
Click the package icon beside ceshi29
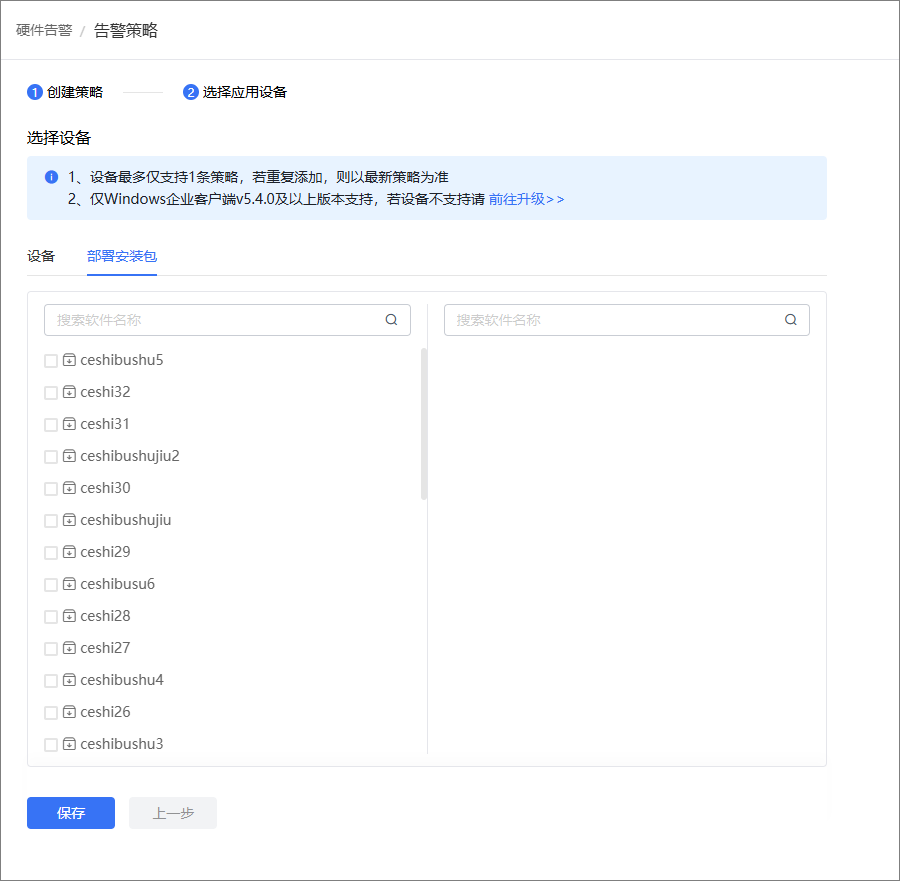point(69,552)
